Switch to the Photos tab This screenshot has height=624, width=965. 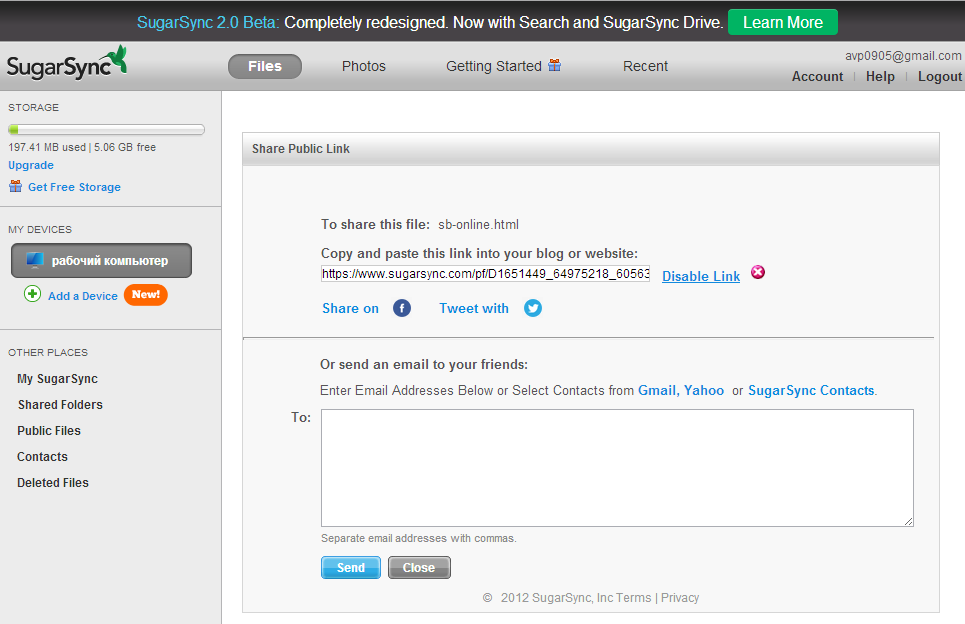click(x=364, y=66)
